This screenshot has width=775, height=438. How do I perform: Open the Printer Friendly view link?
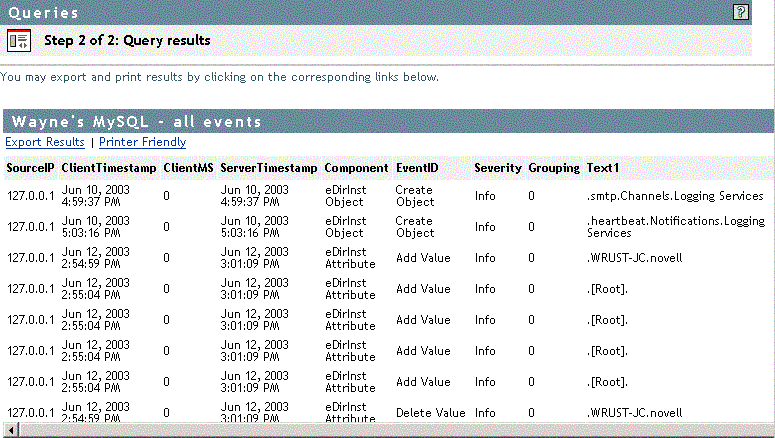[142, 142]
